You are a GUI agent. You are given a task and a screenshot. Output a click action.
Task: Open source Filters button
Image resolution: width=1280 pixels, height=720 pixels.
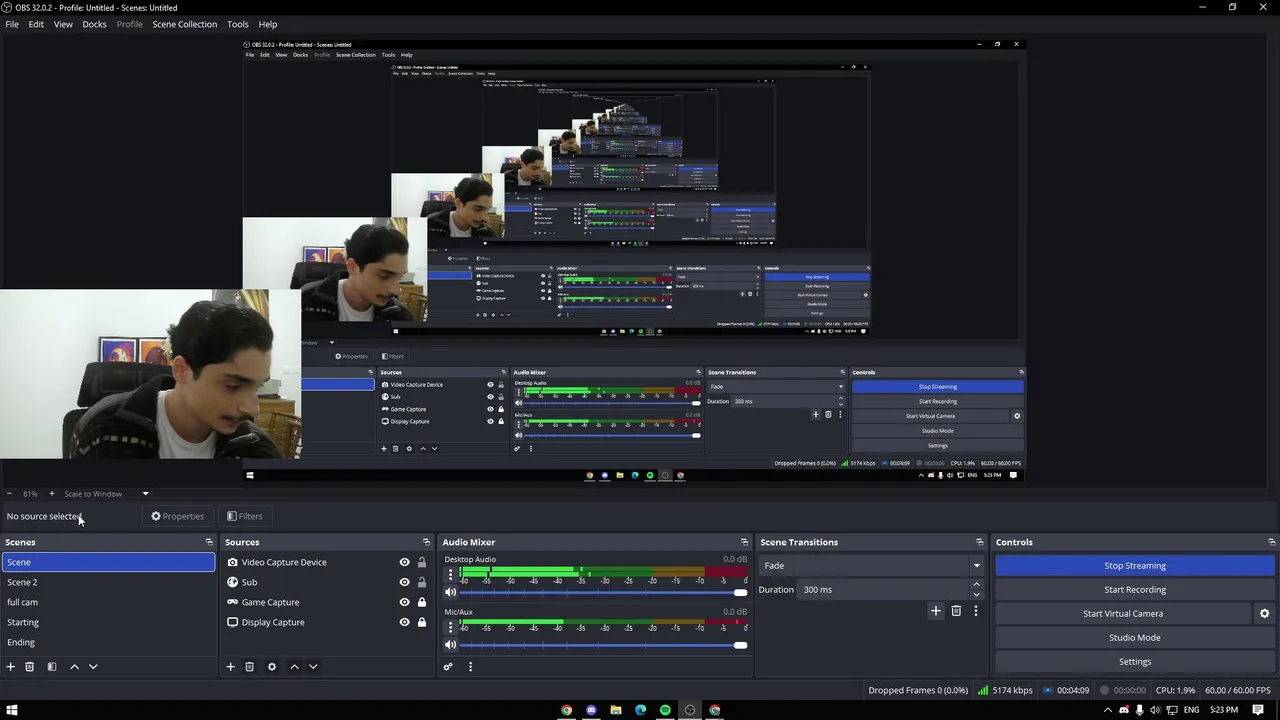tap(245, 517)
